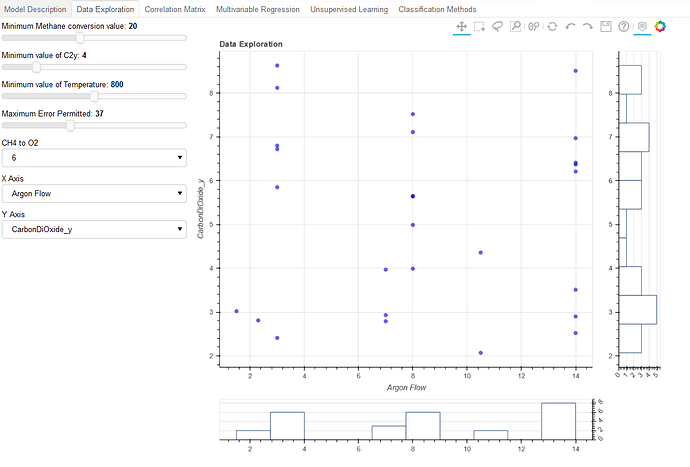Go to the Multivariable Regression tab
This screenshot has height=467, width=690.
tap(257, 9)
